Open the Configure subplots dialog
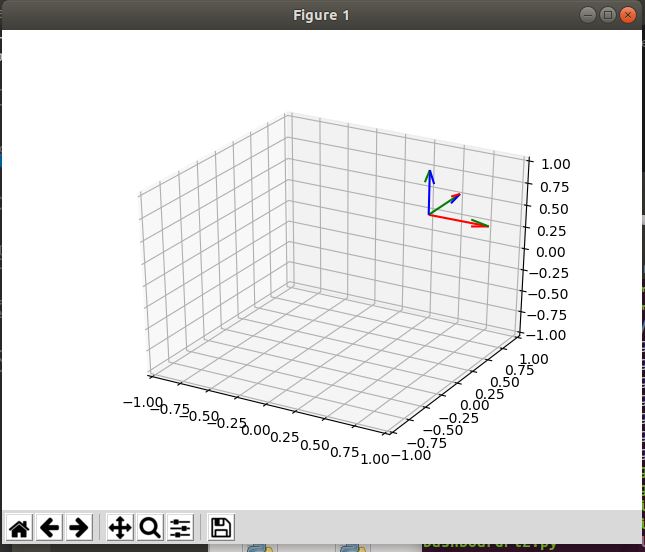Viewport: 645px width, 552px height. click(180, 527)
